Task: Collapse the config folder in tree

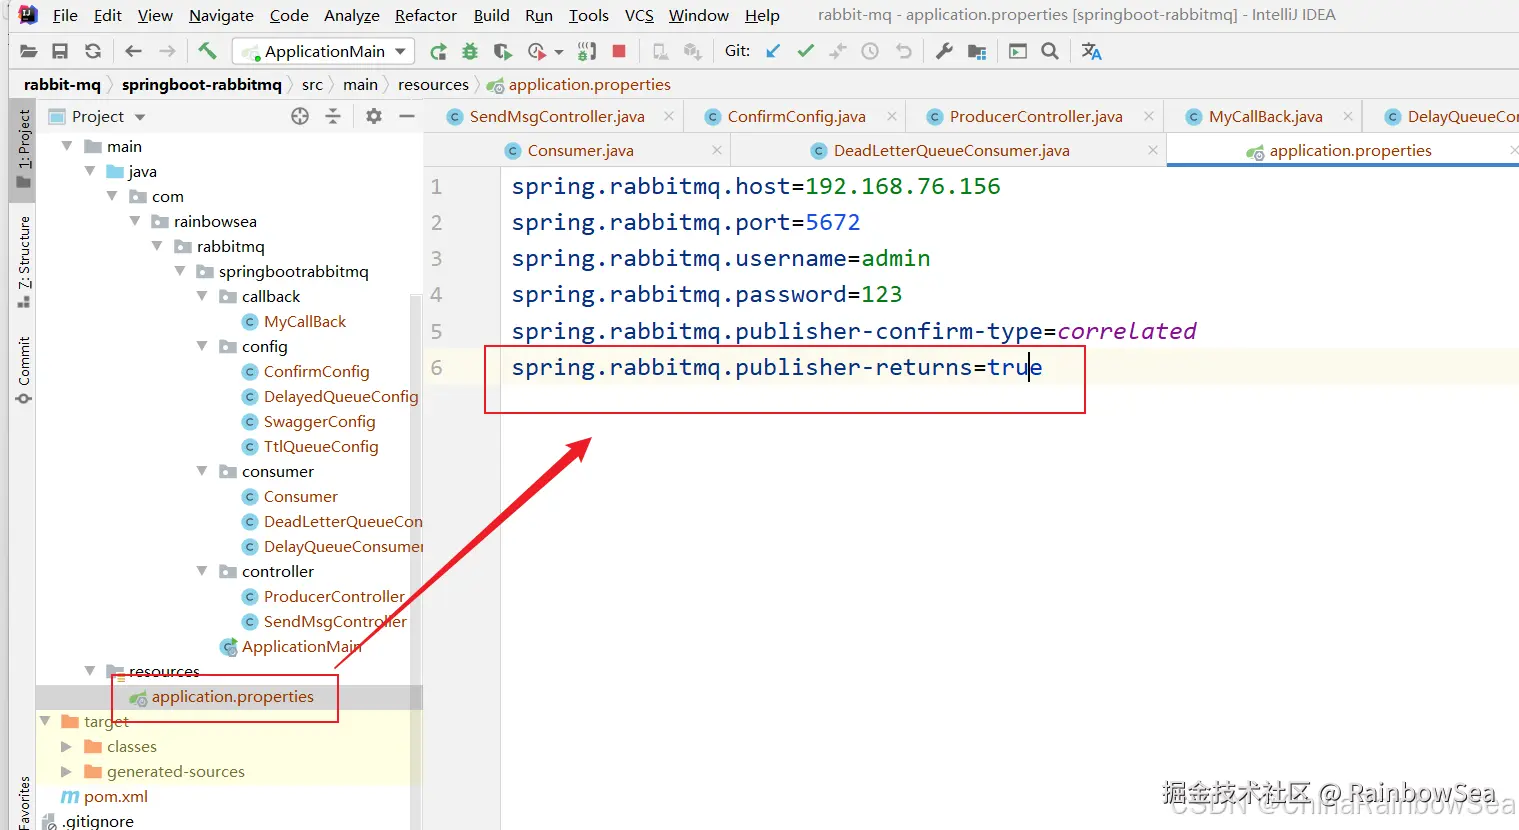Action: pos(202,346)
